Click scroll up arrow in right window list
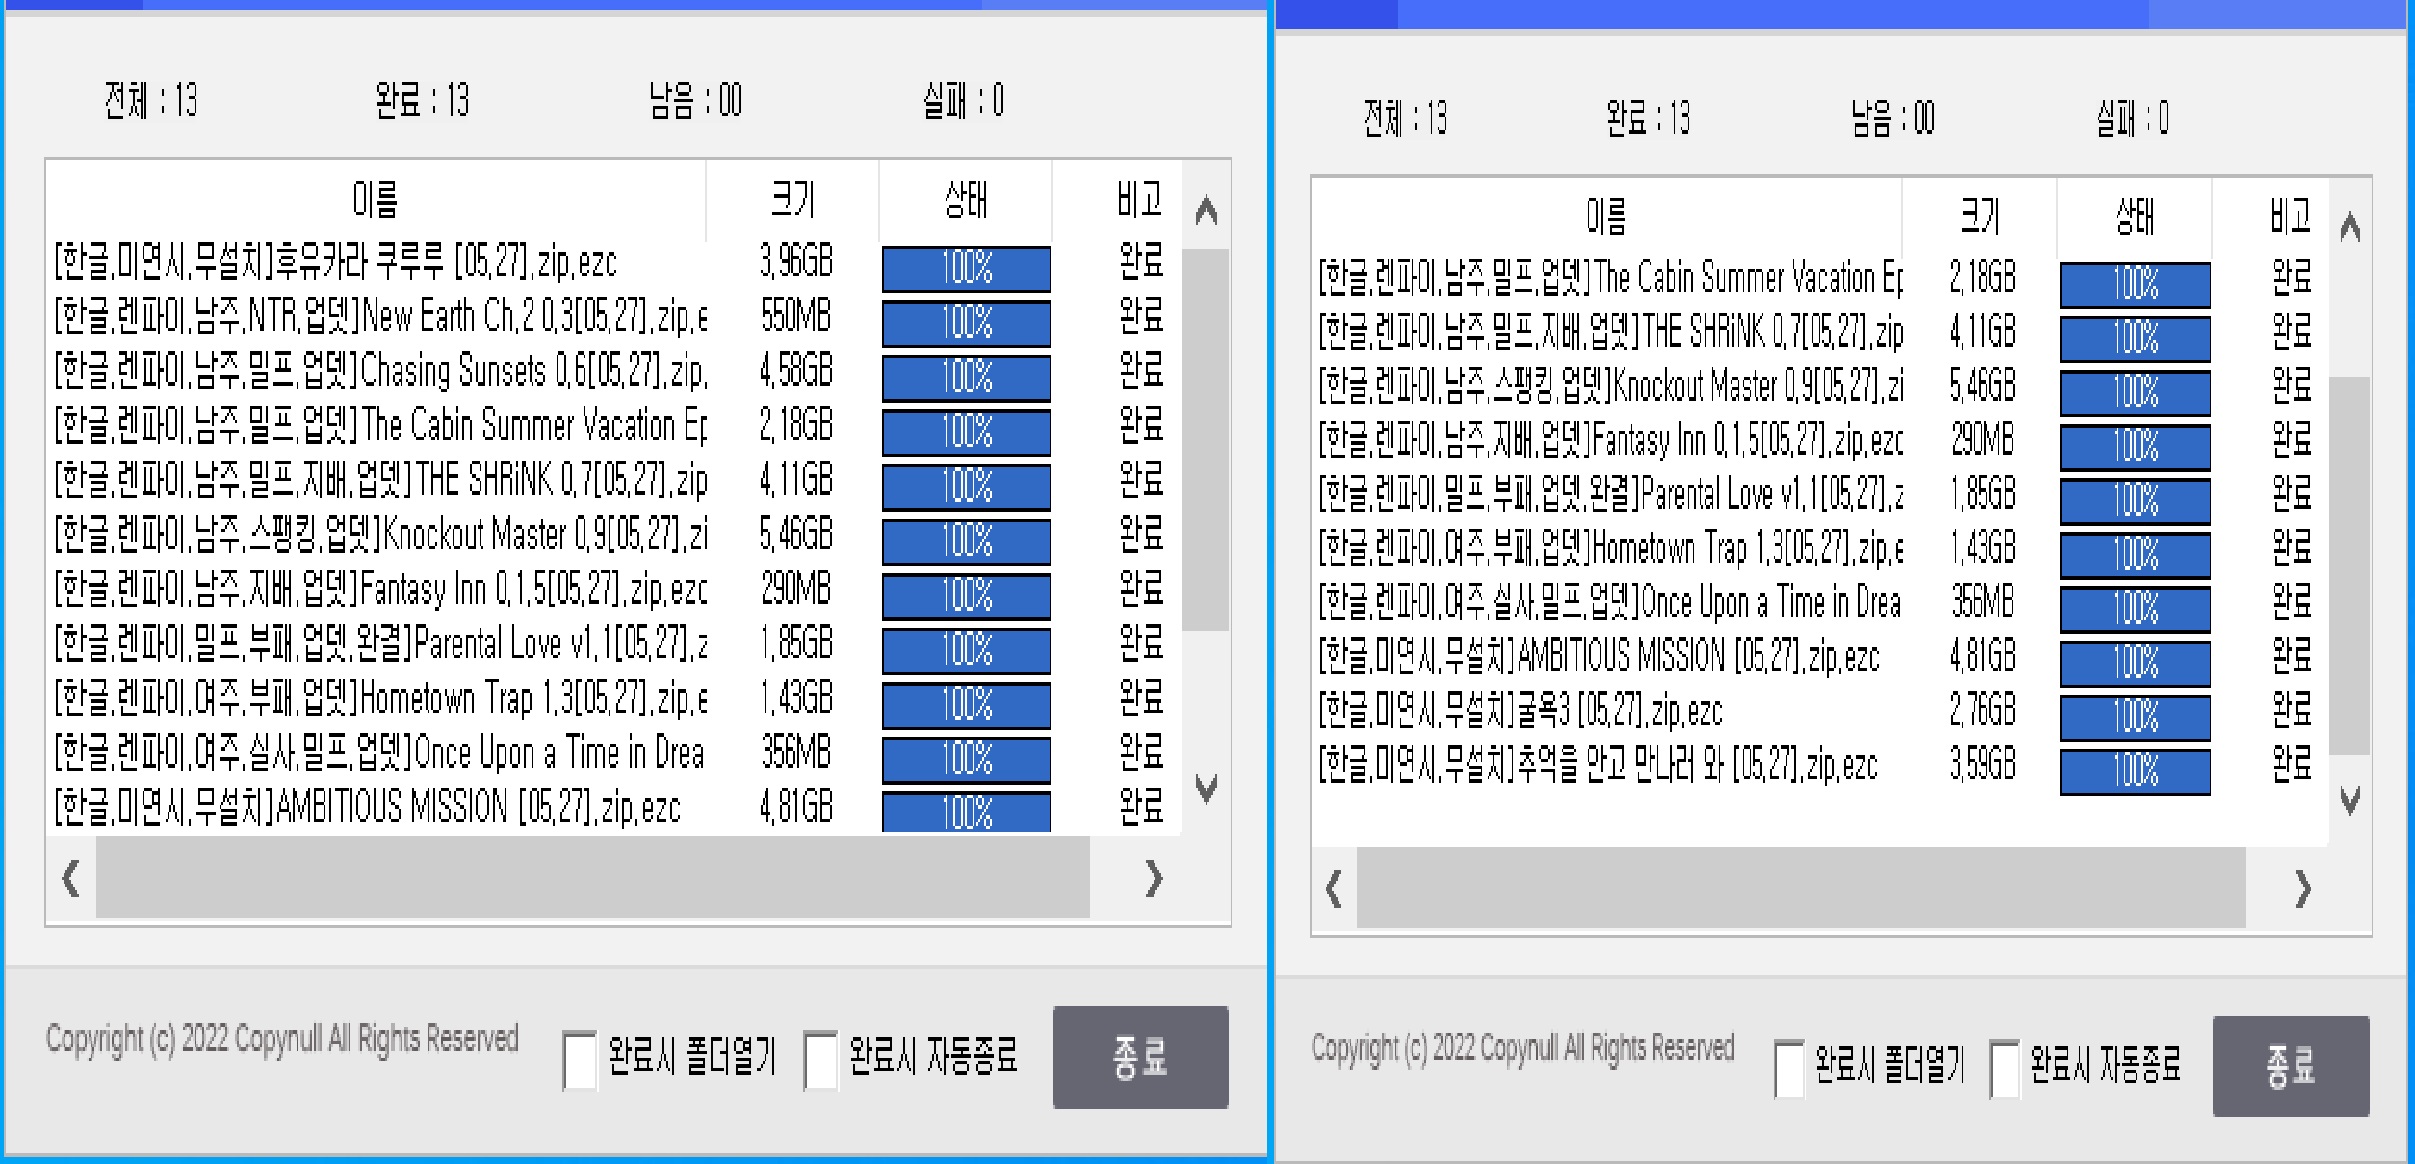2415x1164 pixels. click(x=2350, y=228)
